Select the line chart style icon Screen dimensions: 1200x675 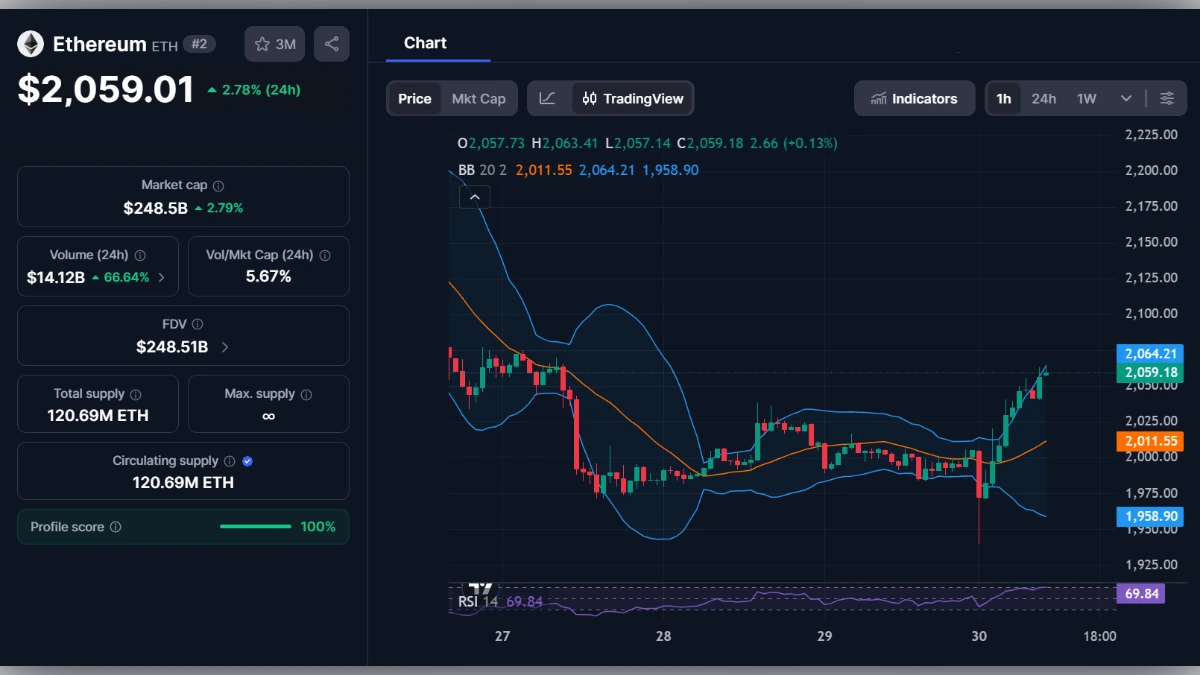click(548, 98)
